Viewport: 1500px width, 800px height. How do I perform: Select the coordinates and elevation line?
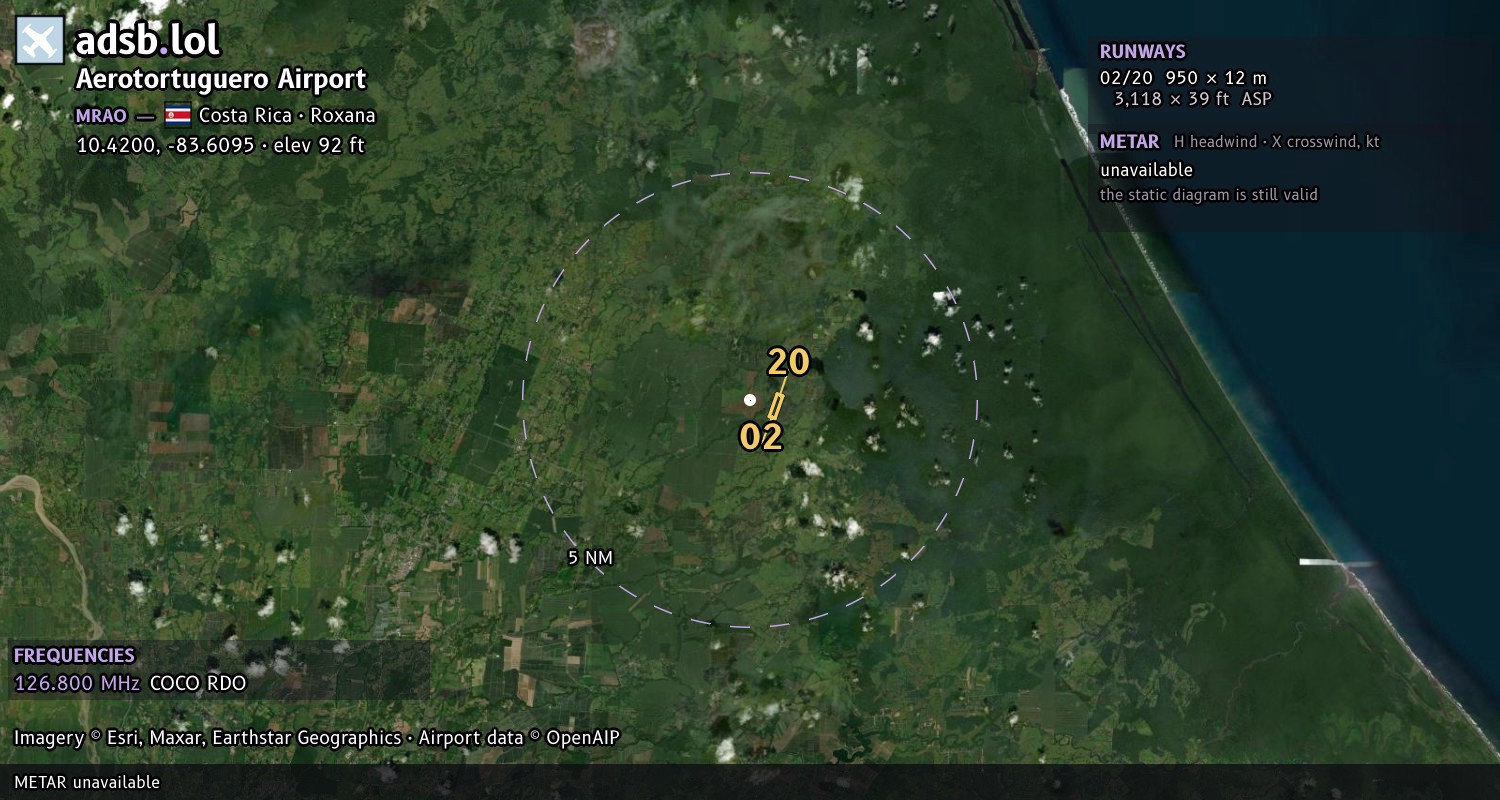(x=220, y=145)
